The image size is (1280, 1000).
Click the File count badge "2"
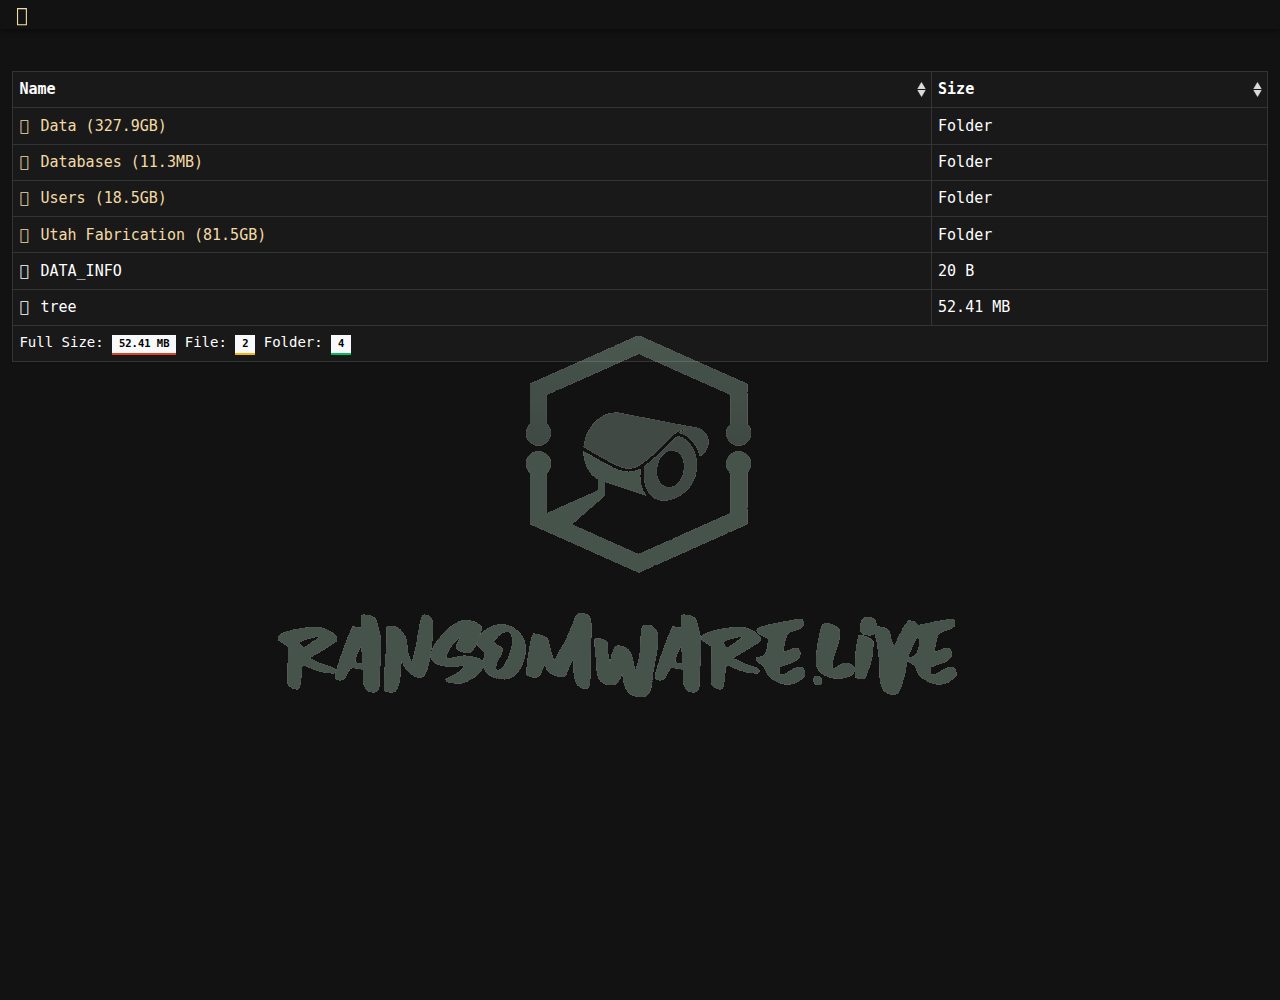[245, 344]
